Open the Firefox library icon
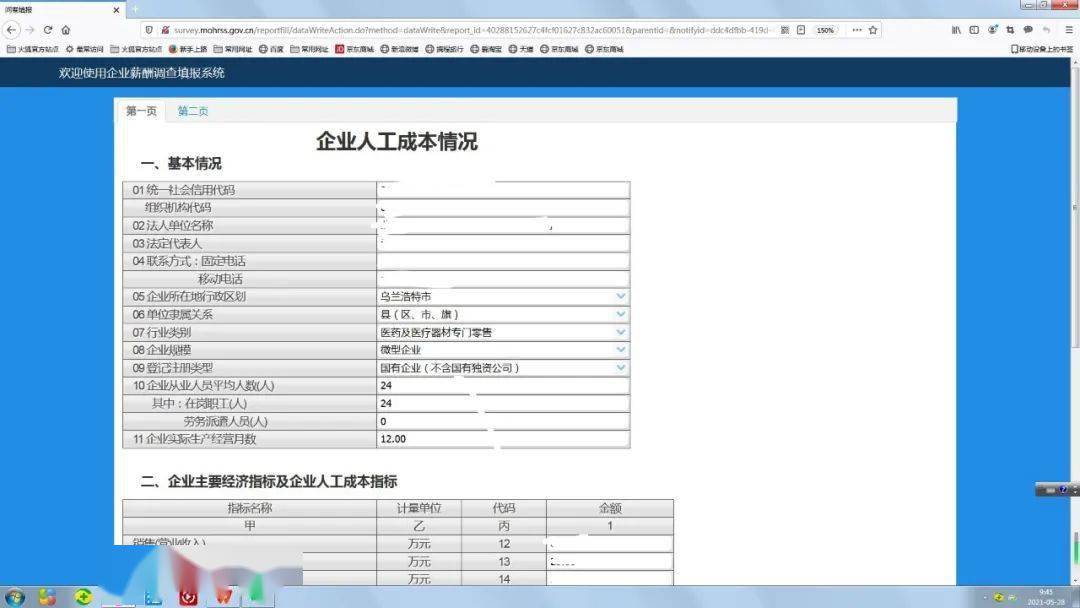Image resolution: width=1080 pixels, height=608 pixels. click(x=956, y=30)
